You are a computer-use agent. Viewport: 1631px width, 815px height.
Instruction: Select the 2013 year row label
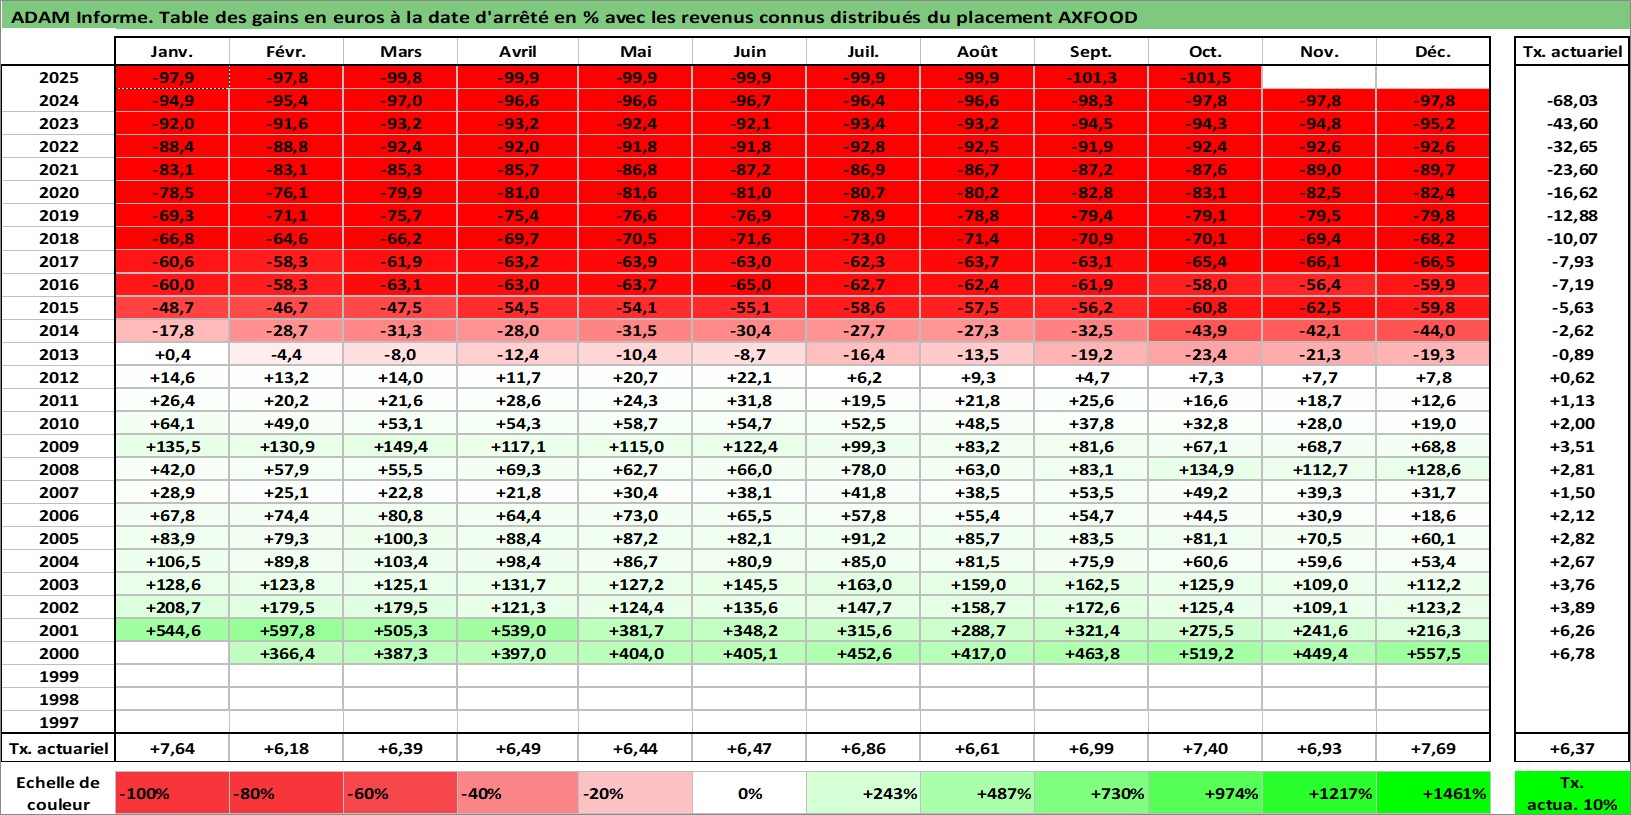click(58, 354)
